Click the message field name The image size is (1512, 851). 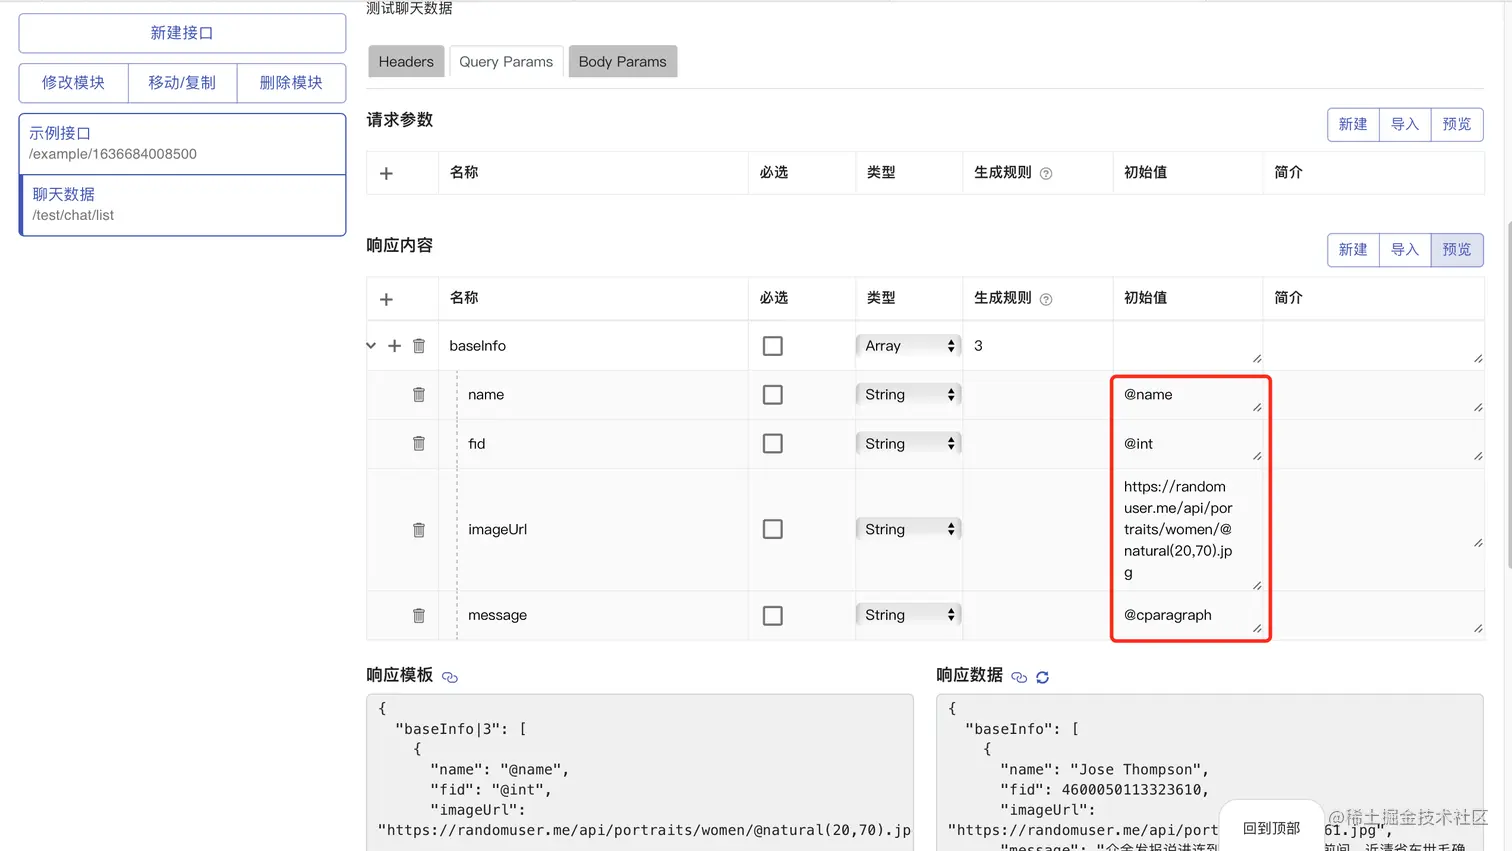coord(497,615)
